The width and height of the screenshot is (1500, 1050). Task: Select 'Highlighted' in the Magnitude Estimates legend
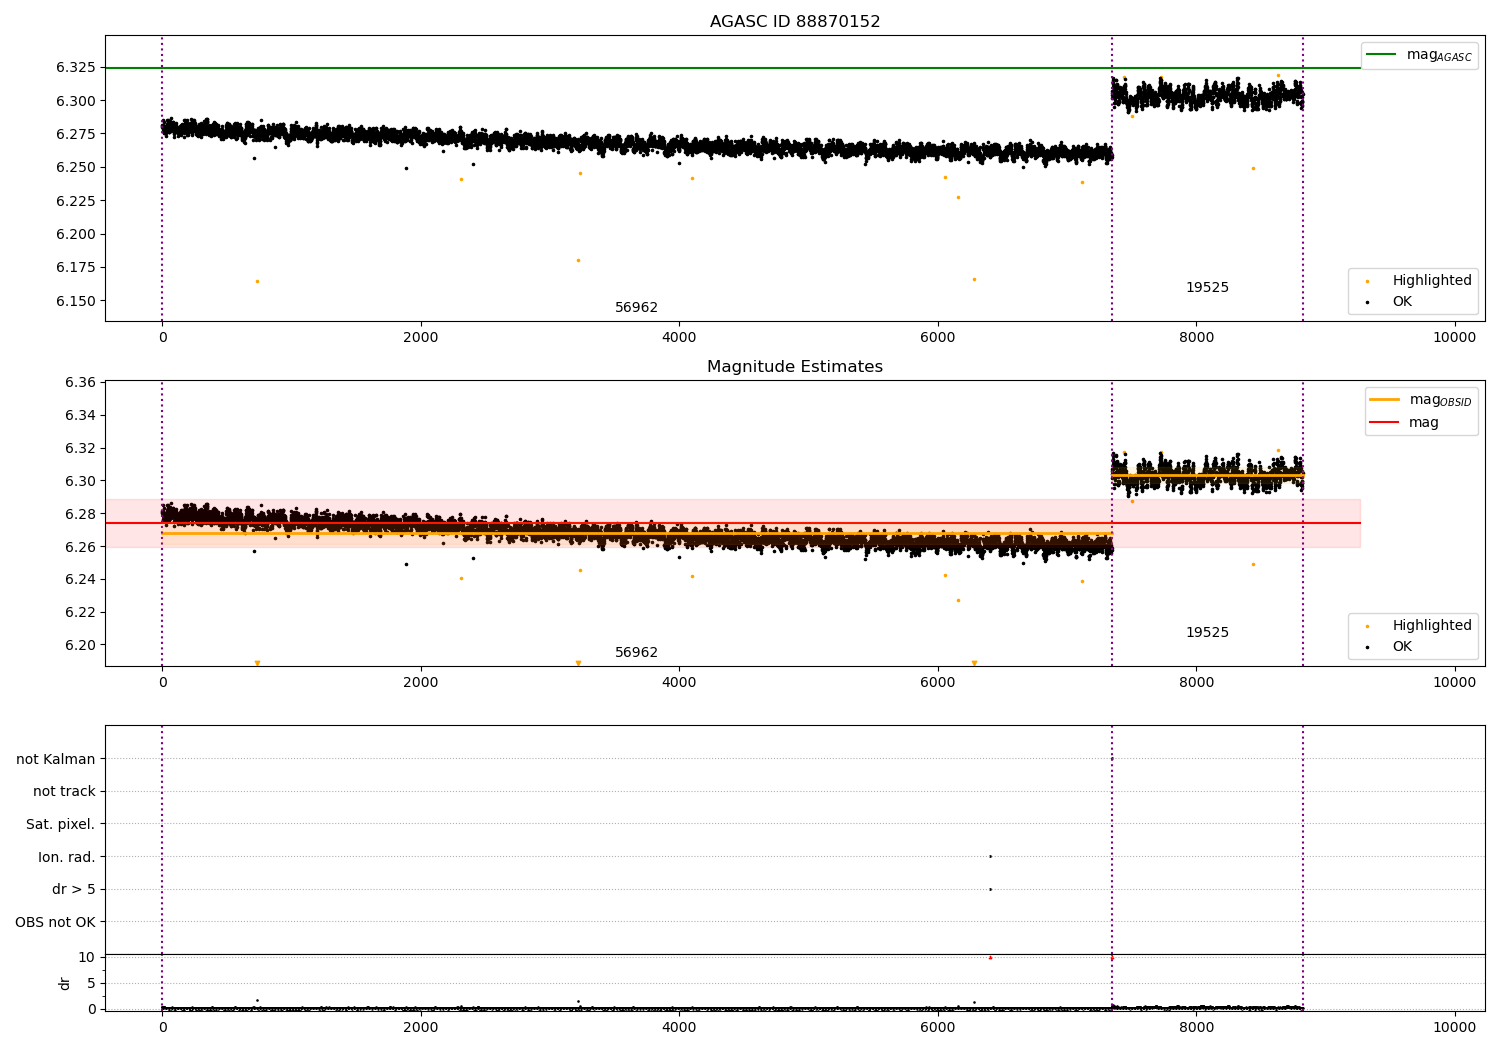point(1432,625)
